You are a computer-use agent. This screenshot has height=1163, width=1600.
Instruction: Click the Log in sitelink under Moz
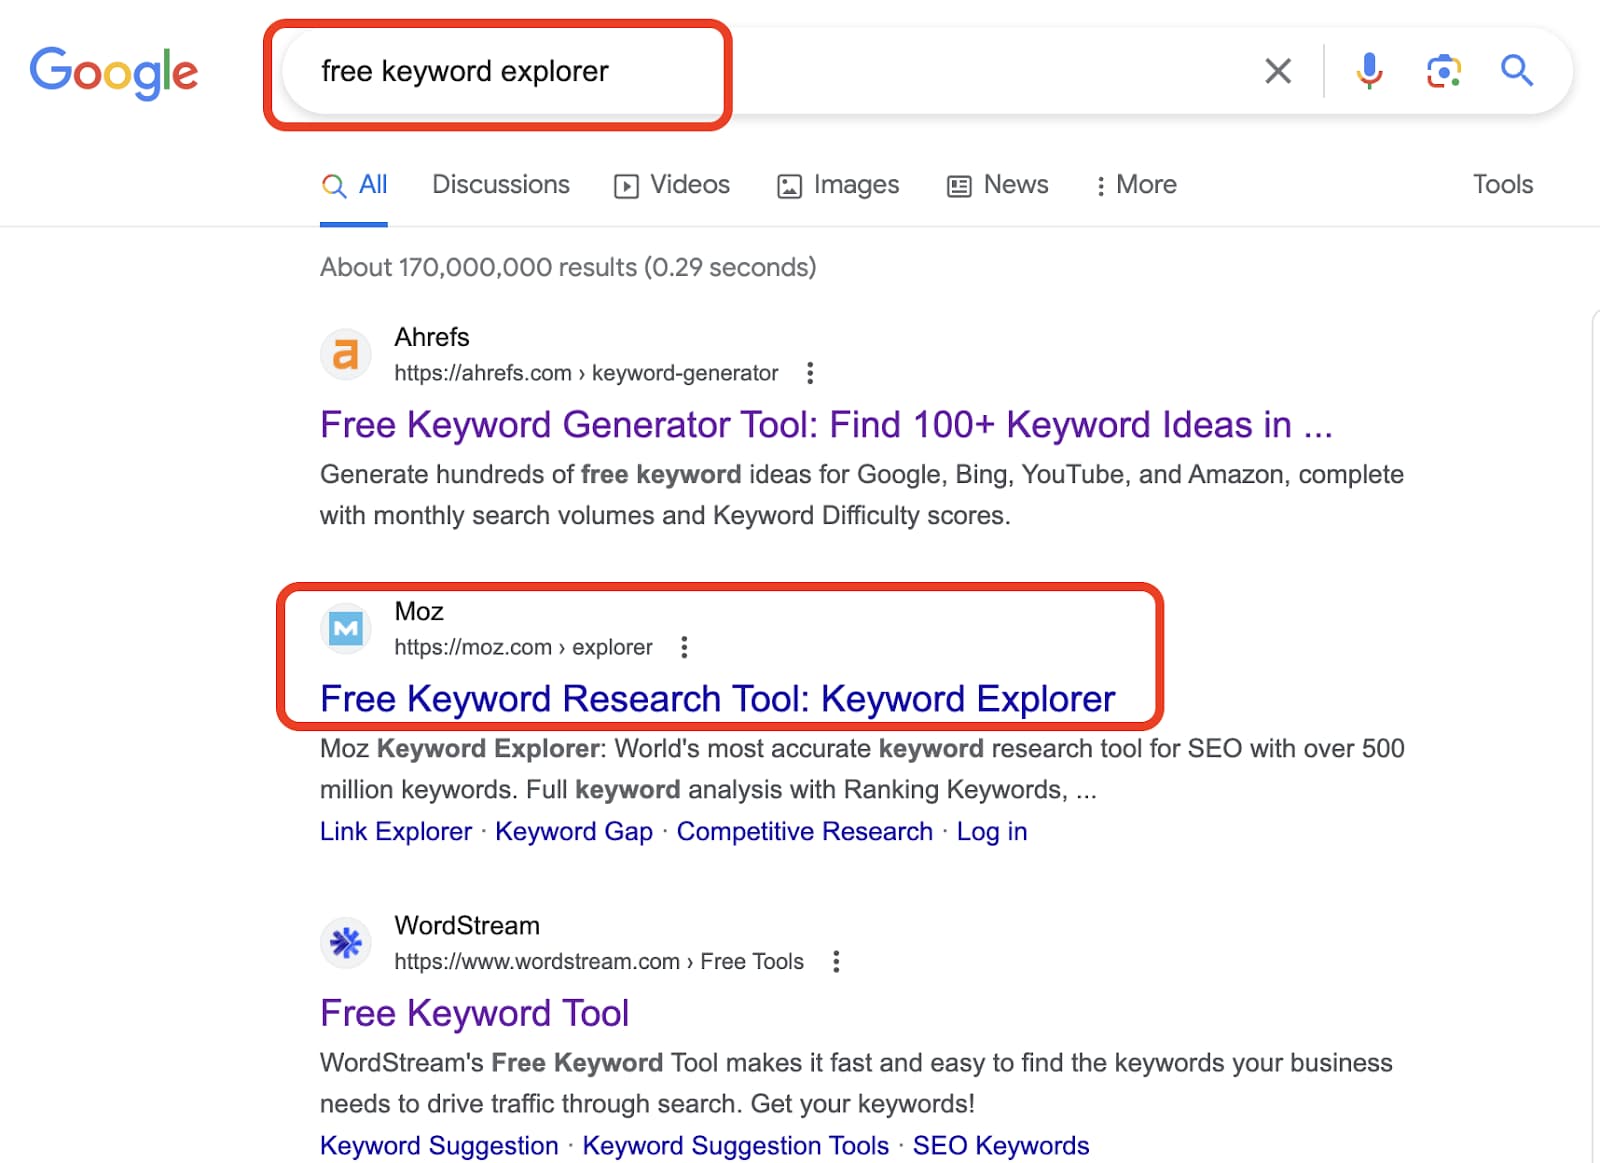tap(991, 831)
